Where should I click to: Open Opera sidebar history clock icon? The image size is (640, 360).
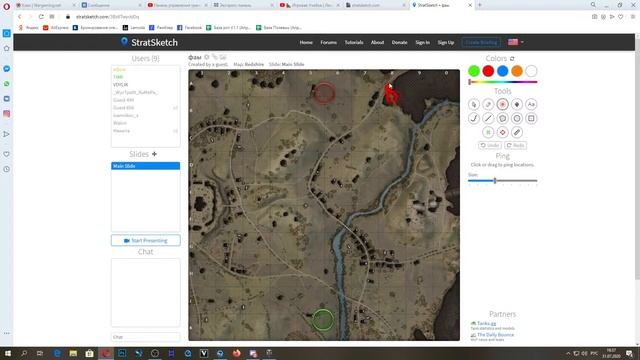(7, 169)
